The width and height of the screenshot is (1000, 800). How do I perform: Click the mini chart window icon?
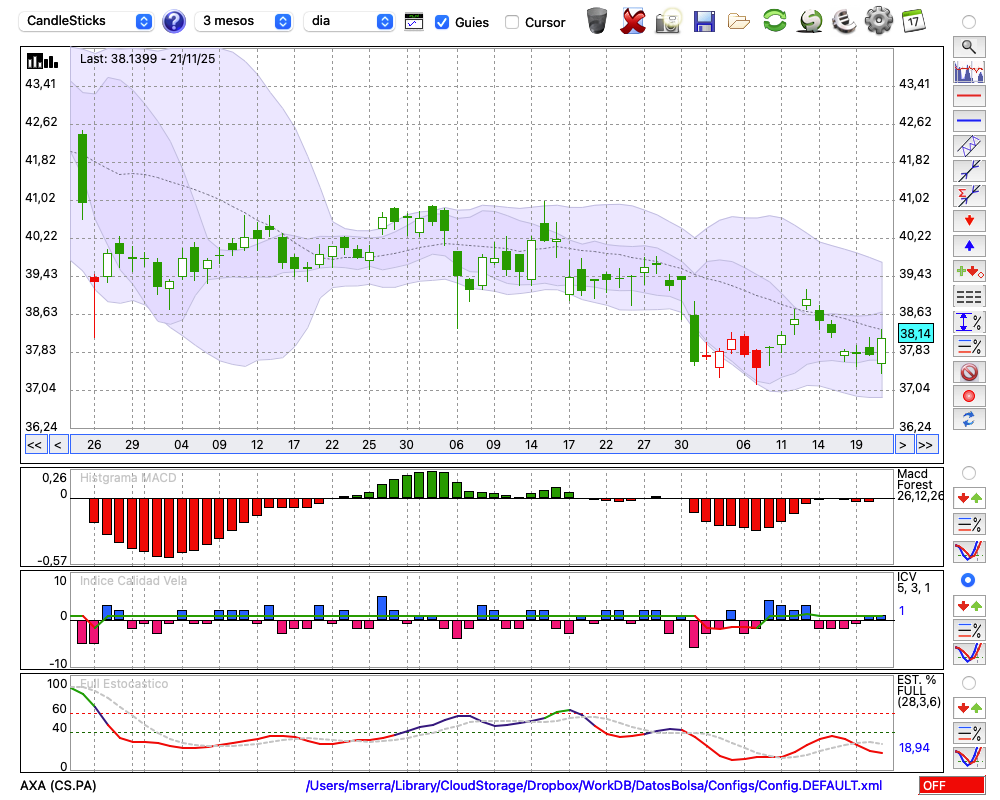point(414,22)
